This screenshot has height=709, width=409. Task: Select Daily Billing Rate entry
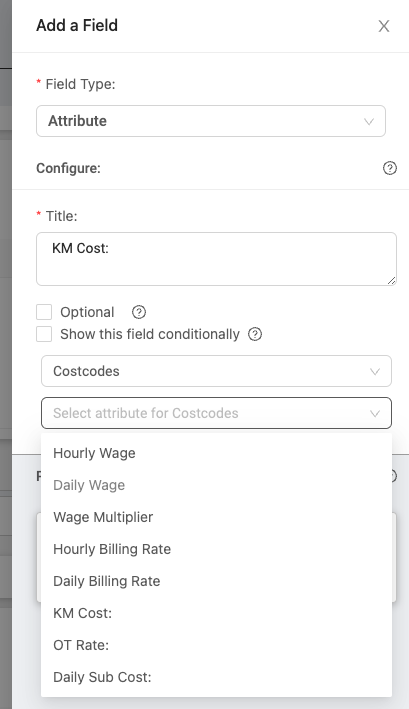click(x=216, y=581)
